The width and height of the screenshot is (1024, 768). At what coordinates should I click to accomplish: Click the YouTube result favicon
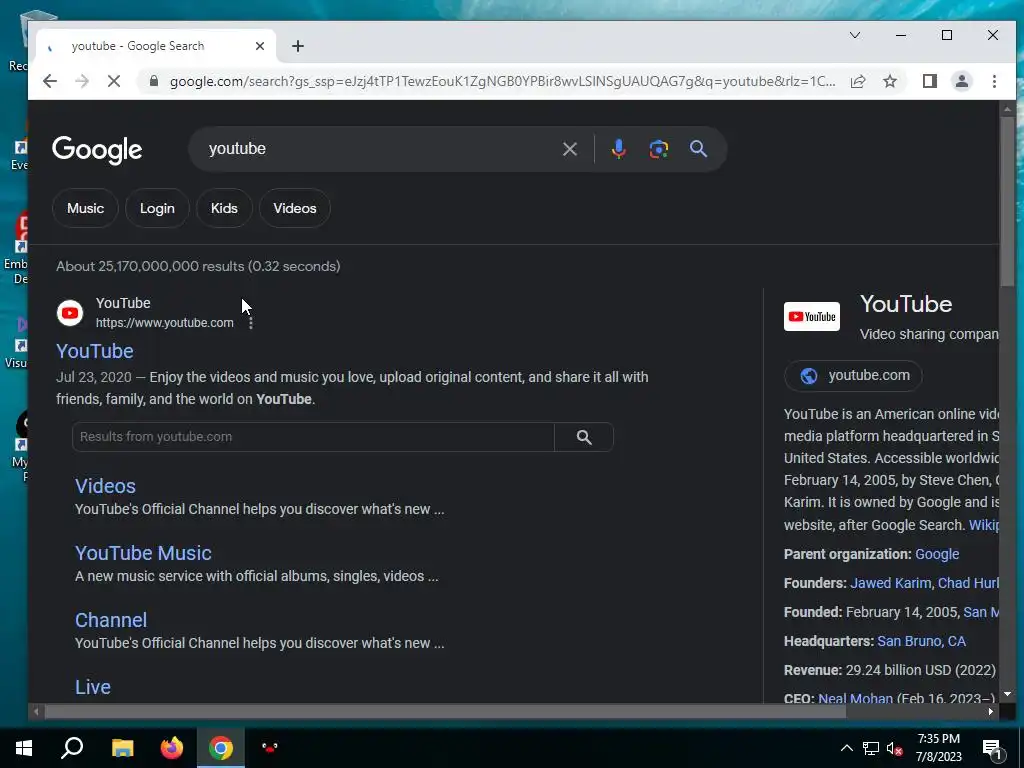(70, 313)
